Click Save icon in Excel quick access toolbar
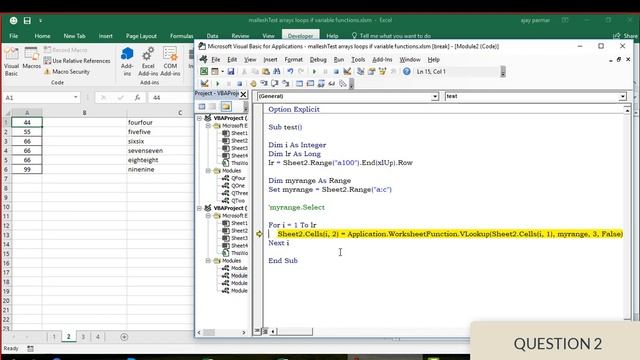This screenshot has width=640, height=360. [x=27, y=20]
